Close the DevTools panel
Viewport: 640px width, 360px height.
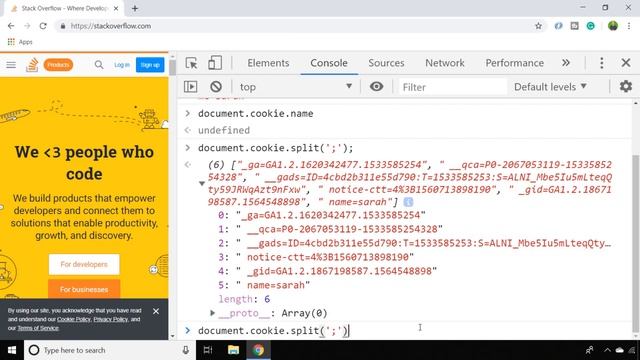click(x=626, y=63)
